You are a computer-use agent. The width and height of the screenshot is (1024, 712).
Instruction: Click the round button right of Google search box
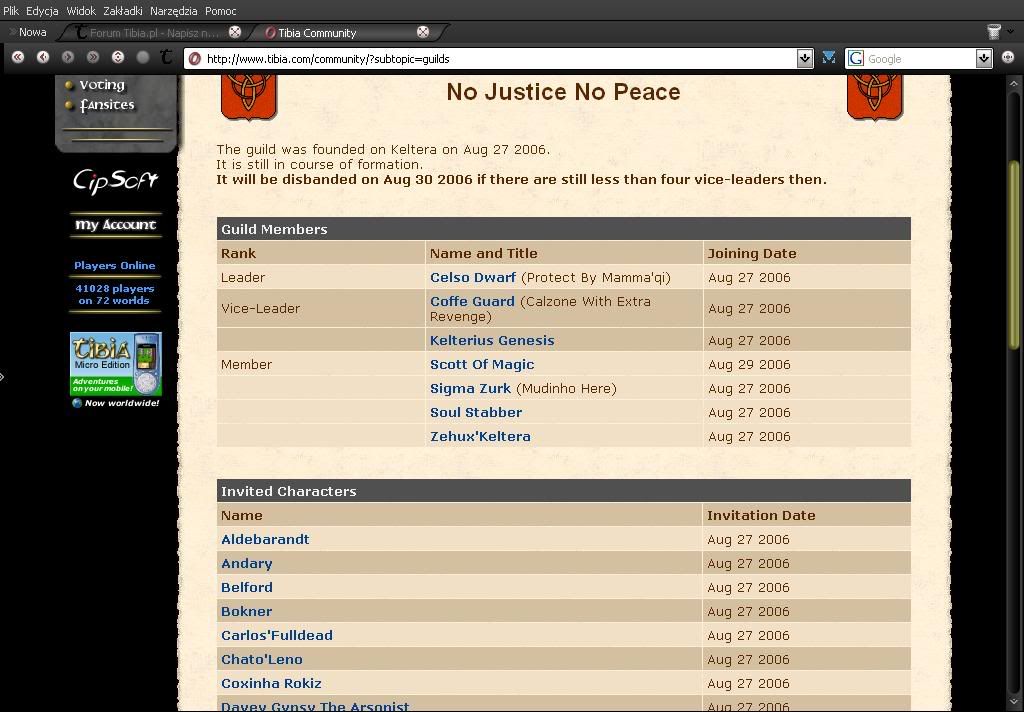pos(1008,57)
